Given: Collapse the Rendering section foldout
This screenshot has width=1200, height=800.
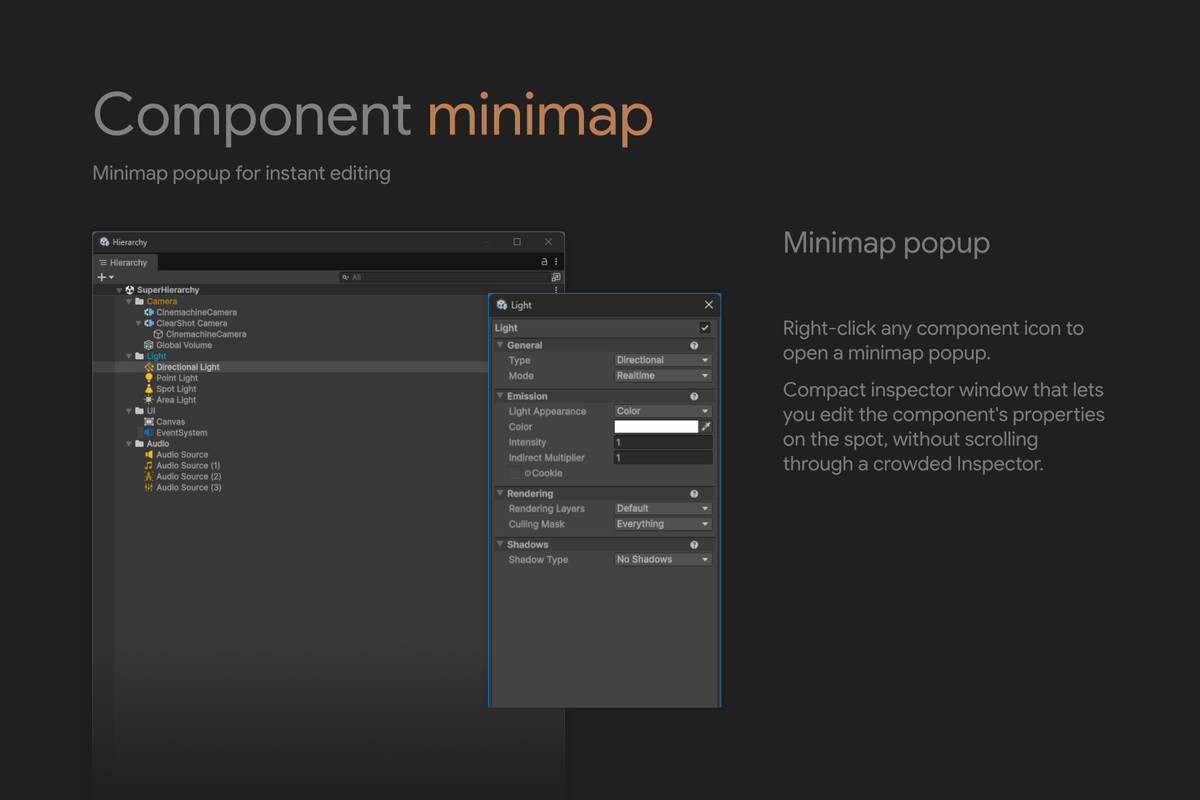Looking at the screenshot, I should [499, 494].
